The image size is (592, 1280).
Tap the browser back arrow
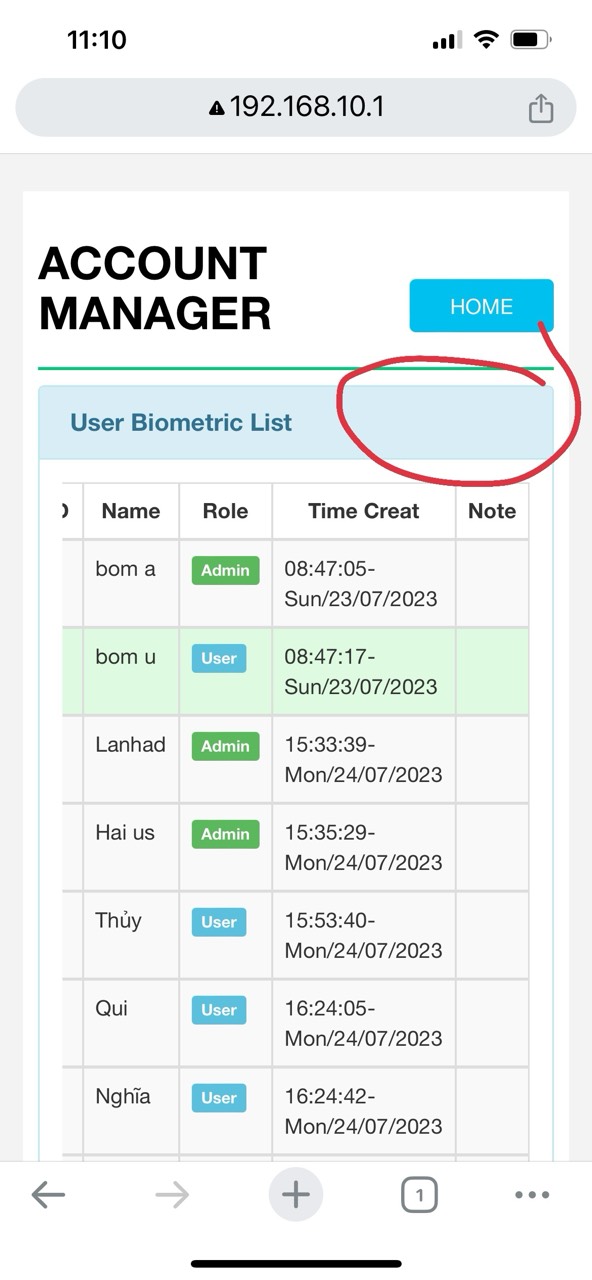pyautogui.click(x=48, y=1194)
